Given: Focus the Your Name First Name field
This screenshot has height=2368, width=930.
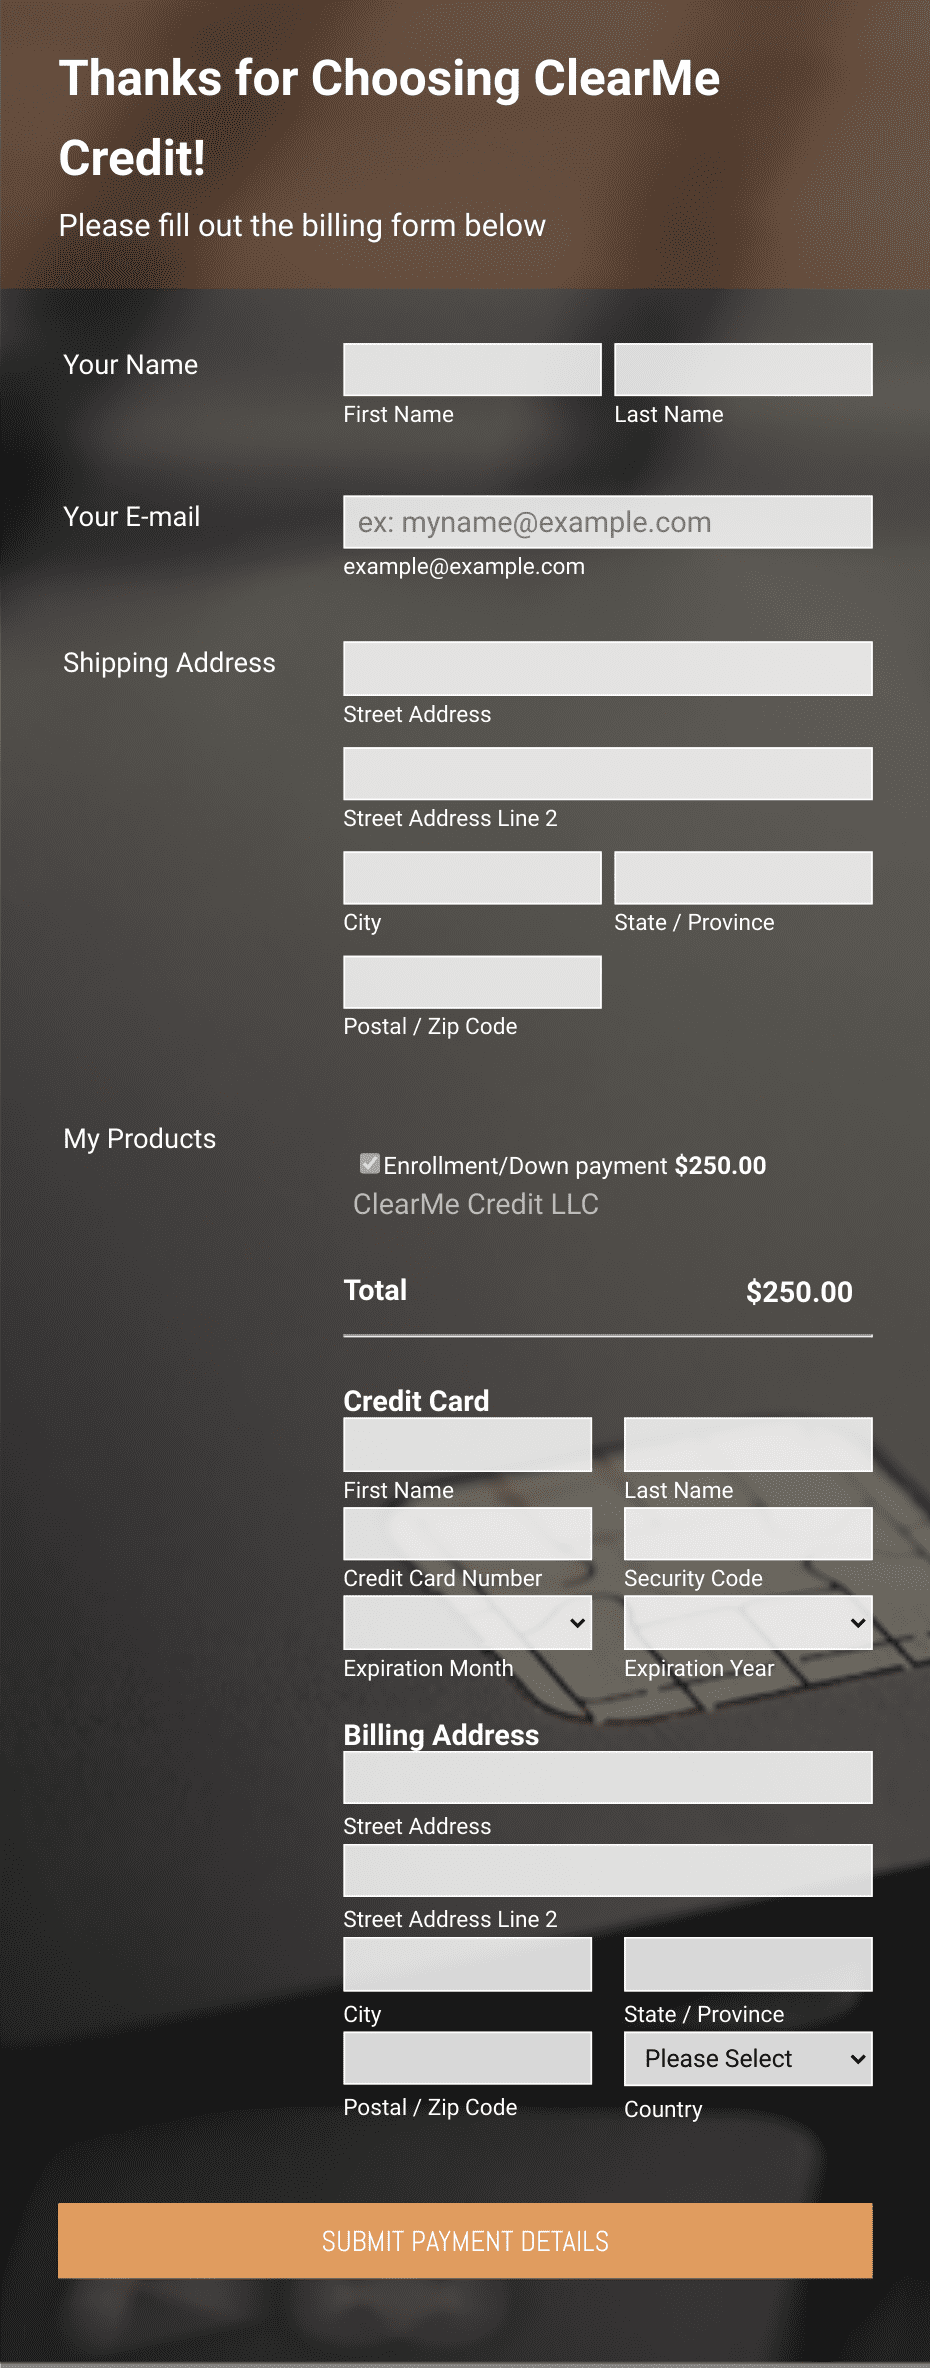Looking at the screenshot, I should [473, 370].
